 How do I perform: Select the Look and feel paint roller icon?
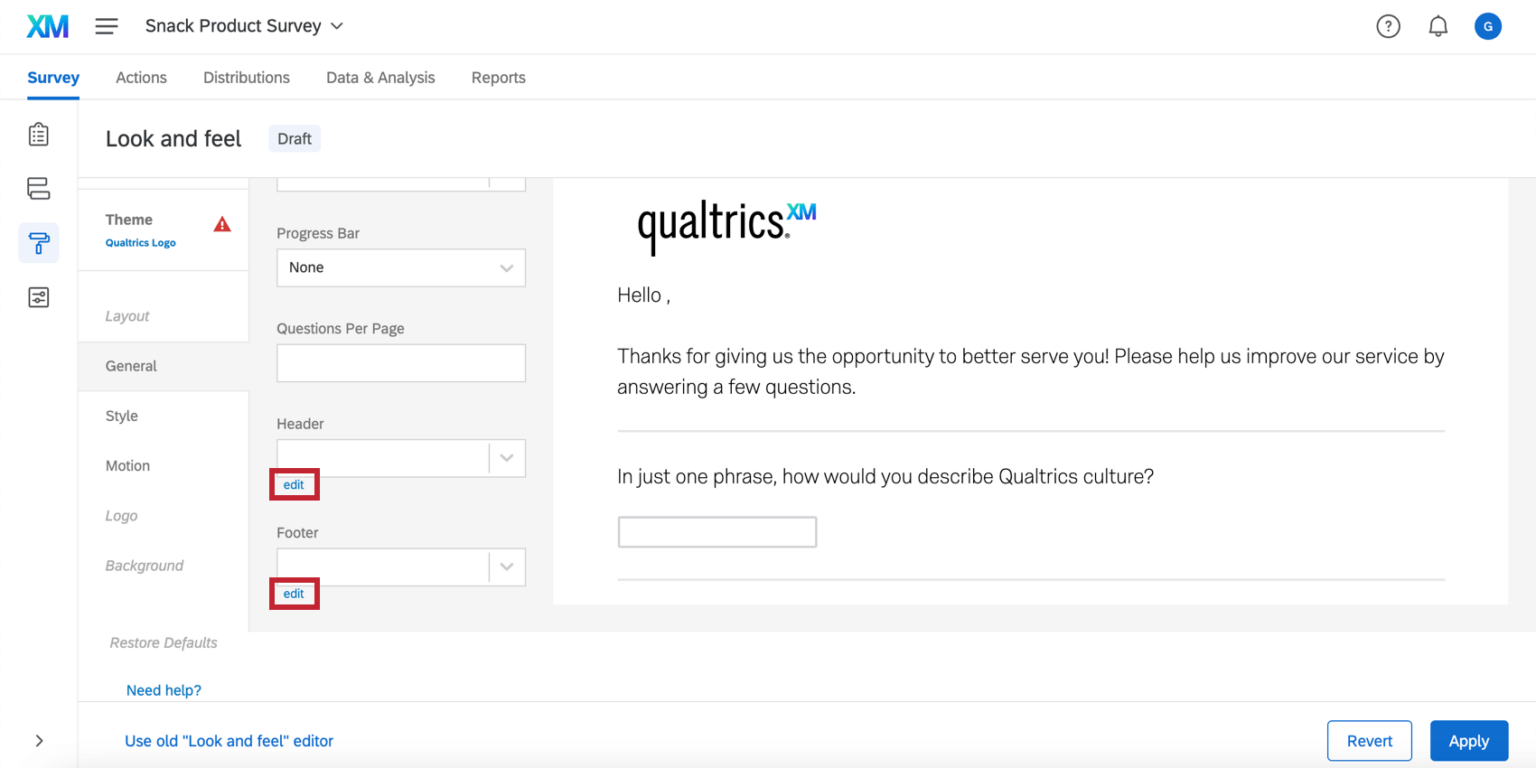tap(38, 243)
